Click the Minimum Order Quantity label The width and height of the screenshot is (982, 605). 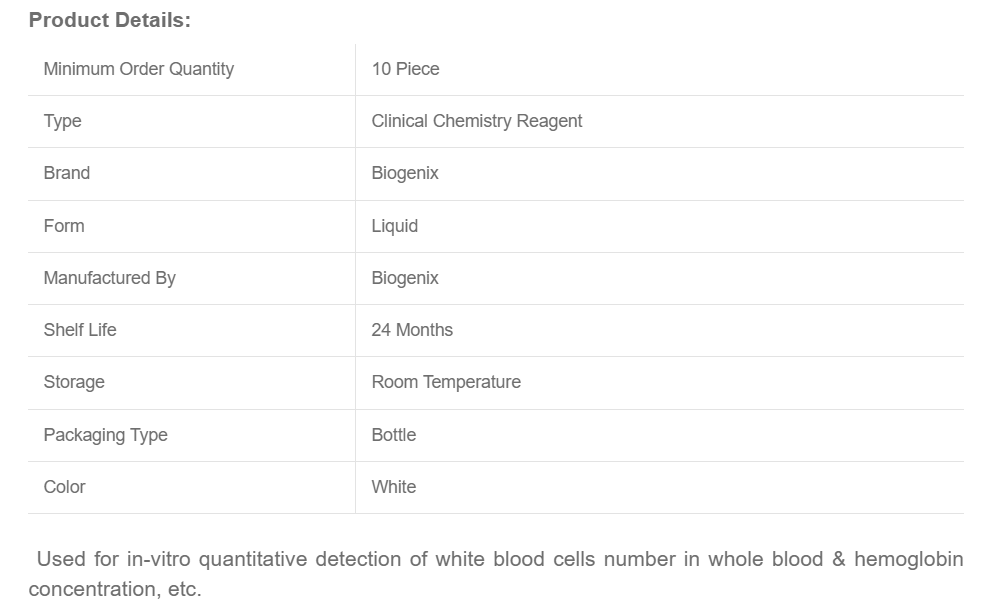(x=138, y=69)
